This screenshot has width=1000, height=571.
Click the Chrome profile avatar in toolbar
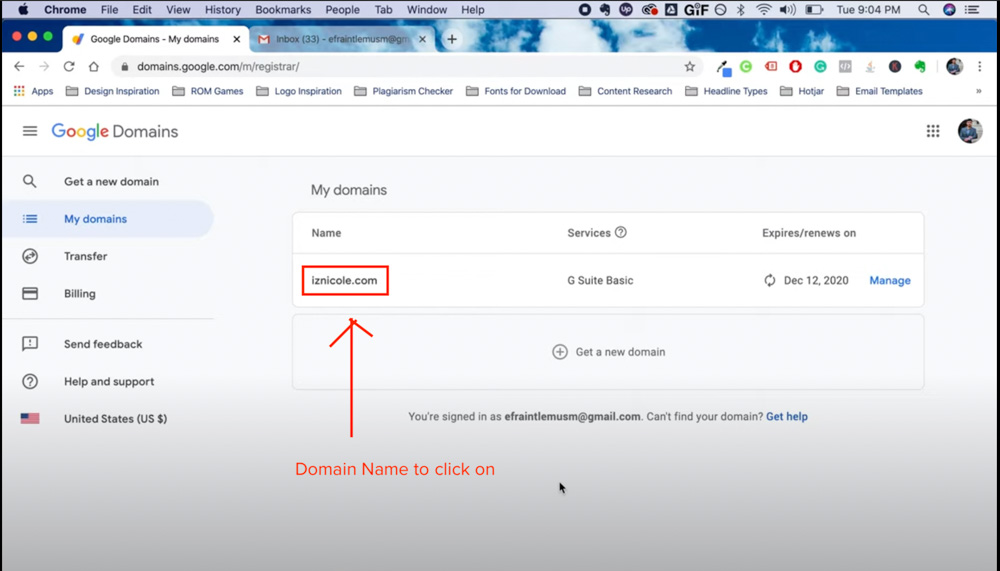click(x=954, y=66)
